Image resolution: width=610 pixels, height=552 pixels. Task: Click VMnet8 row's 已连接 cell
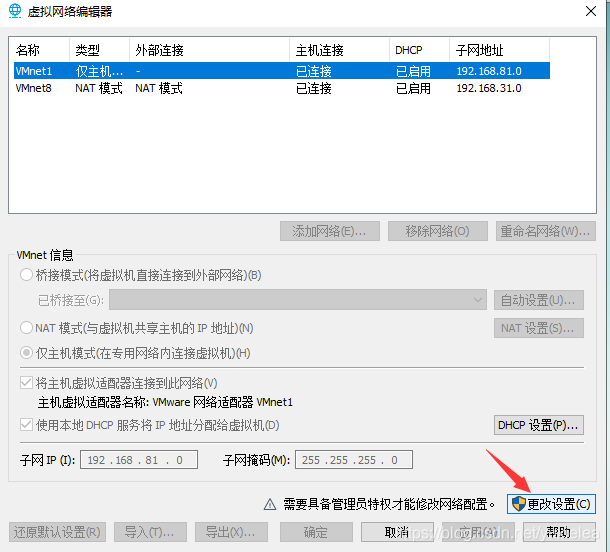click(x=314, y=88)
